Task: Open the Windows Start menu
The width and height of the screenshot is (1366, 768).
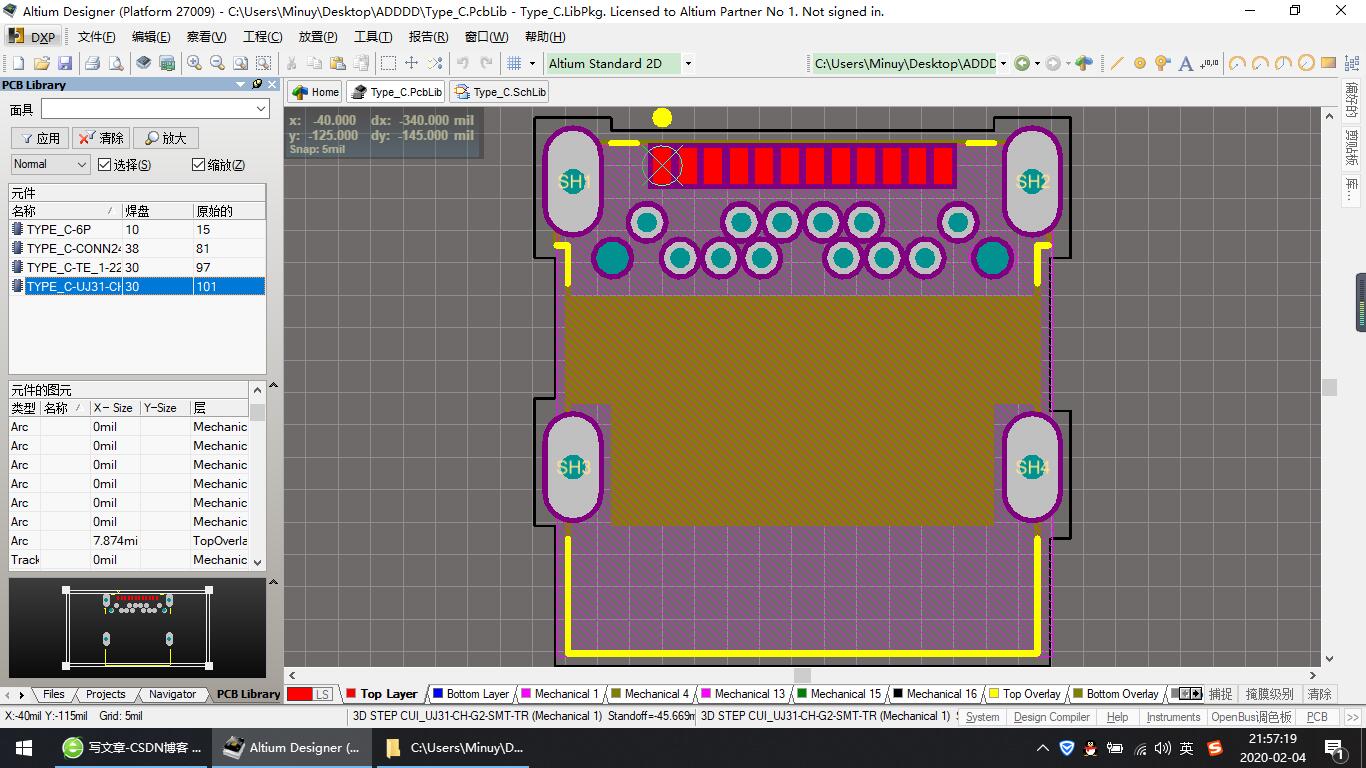Action: 24,747
